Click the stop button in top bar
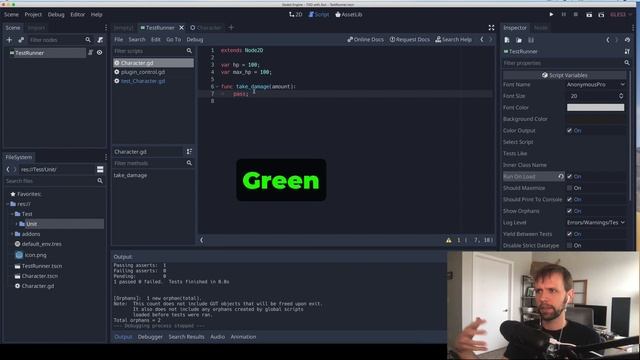The height and width of the screenshot is (360, 640). 576,14
